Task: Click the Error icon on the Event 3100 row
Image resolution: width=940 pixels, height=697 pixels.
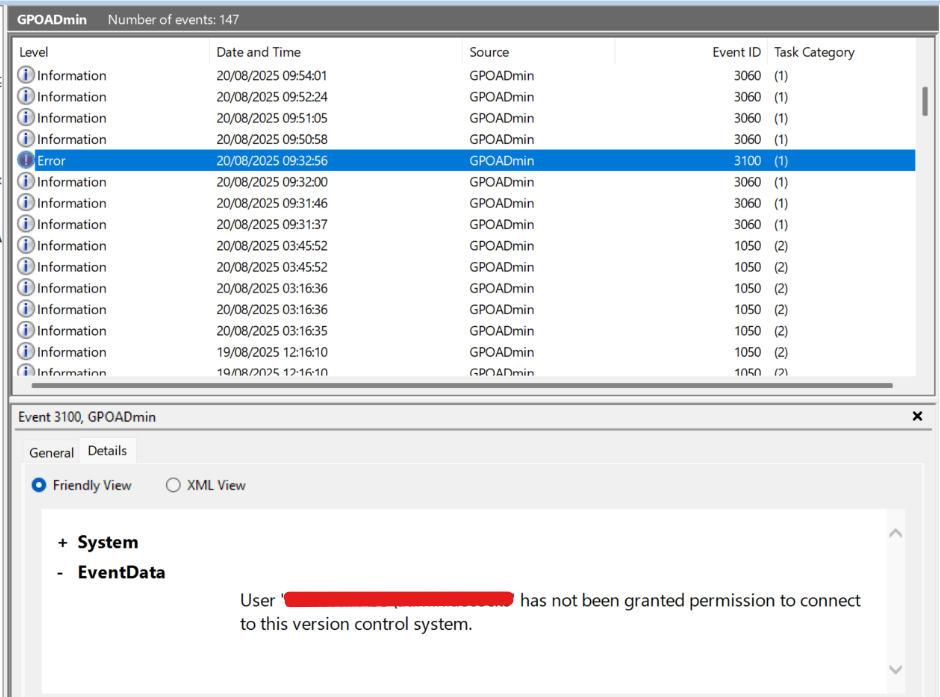Action: coord(25,160)
